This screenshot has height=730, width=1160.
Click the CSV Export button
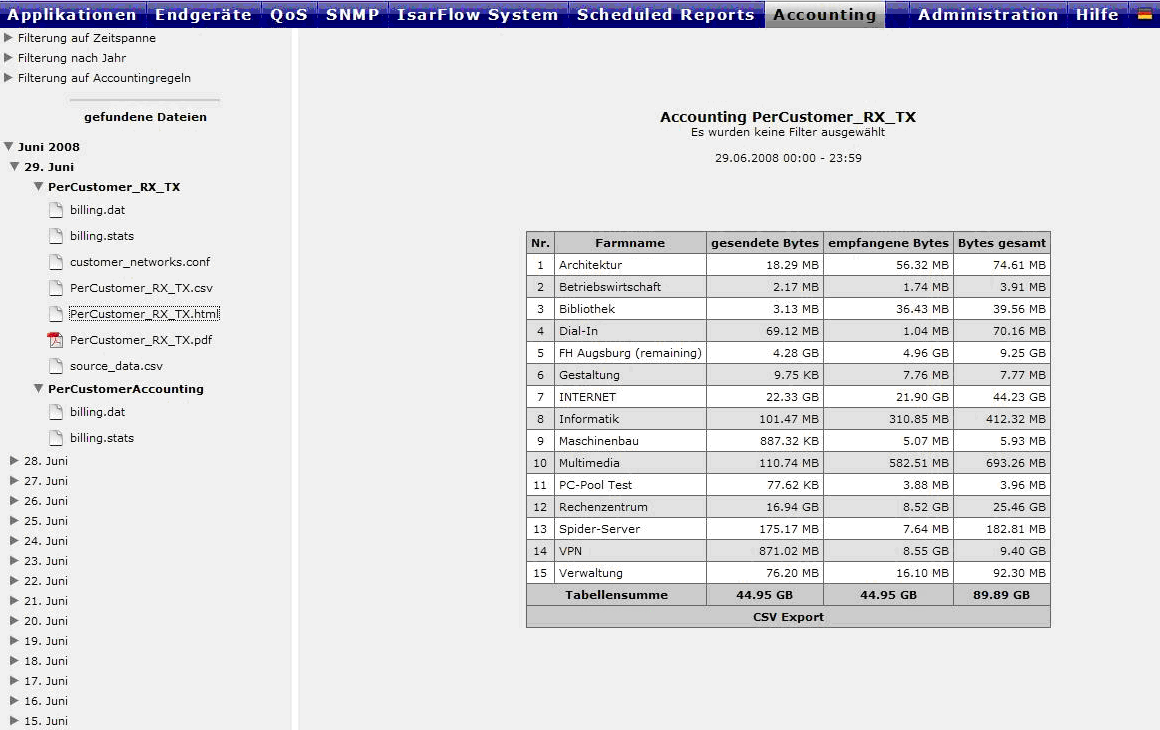(788, 617)
